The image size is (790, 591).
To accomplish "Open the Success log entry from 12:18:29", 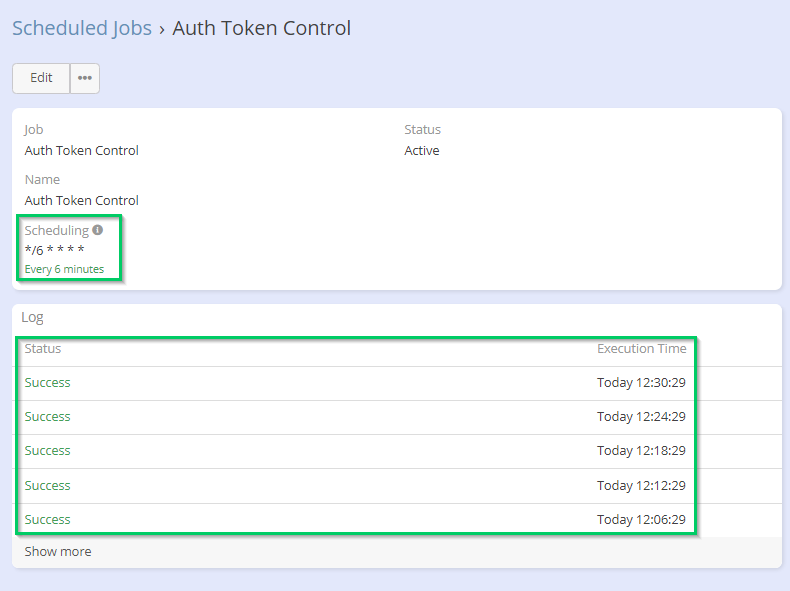I will pyautogui.click(x=47, y=450).
